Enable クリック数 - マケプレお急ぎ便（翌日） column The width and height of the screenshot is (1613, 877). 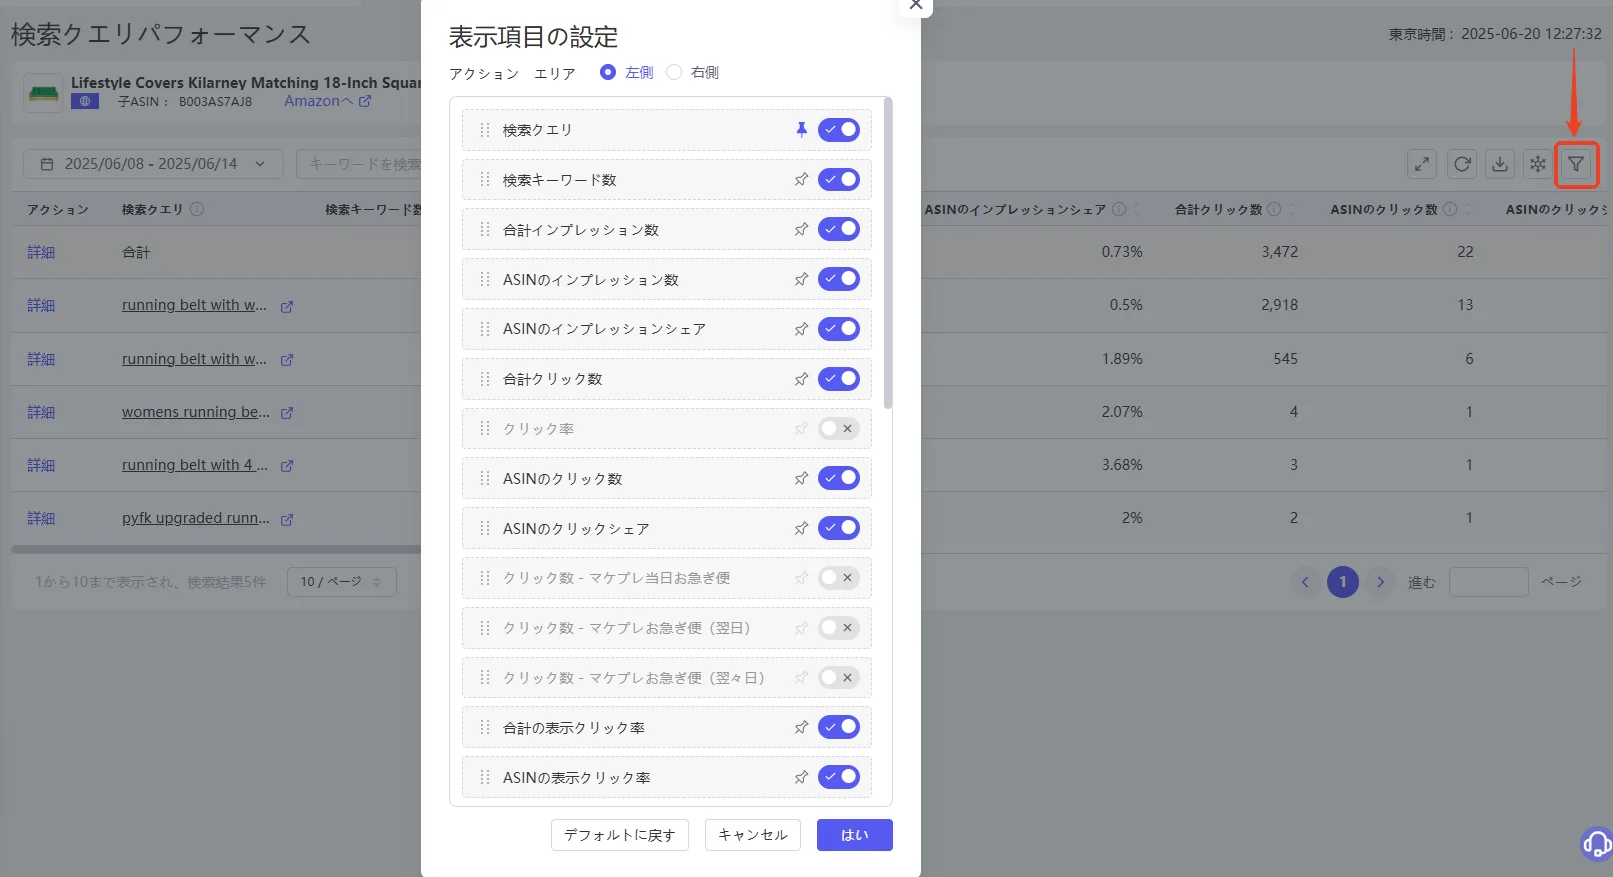click(839, 628)
